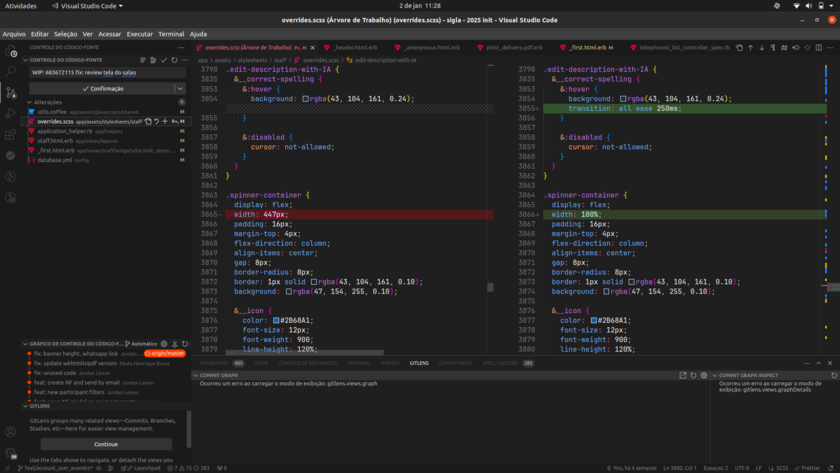Screen dimensions: 840x473
Task: Open Launchpad from the status bar
Action: 141,468
